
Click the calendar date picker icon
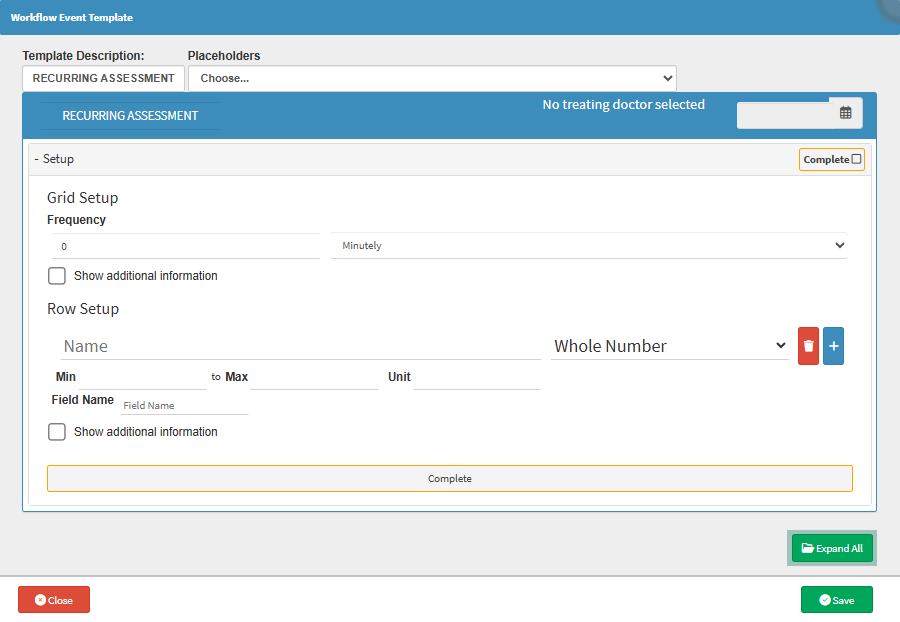click(x=845, y=113)
